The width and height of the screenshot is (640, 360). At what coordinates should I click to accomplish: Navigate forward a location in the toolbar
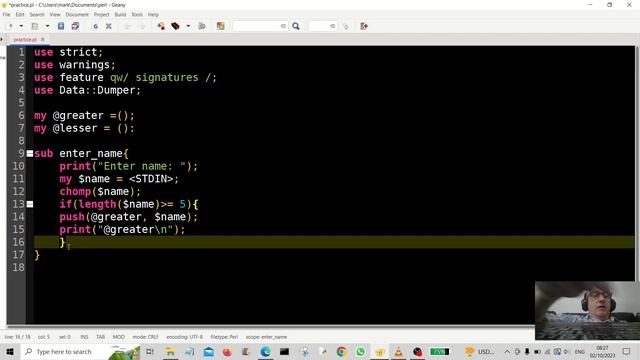[142, 26]
